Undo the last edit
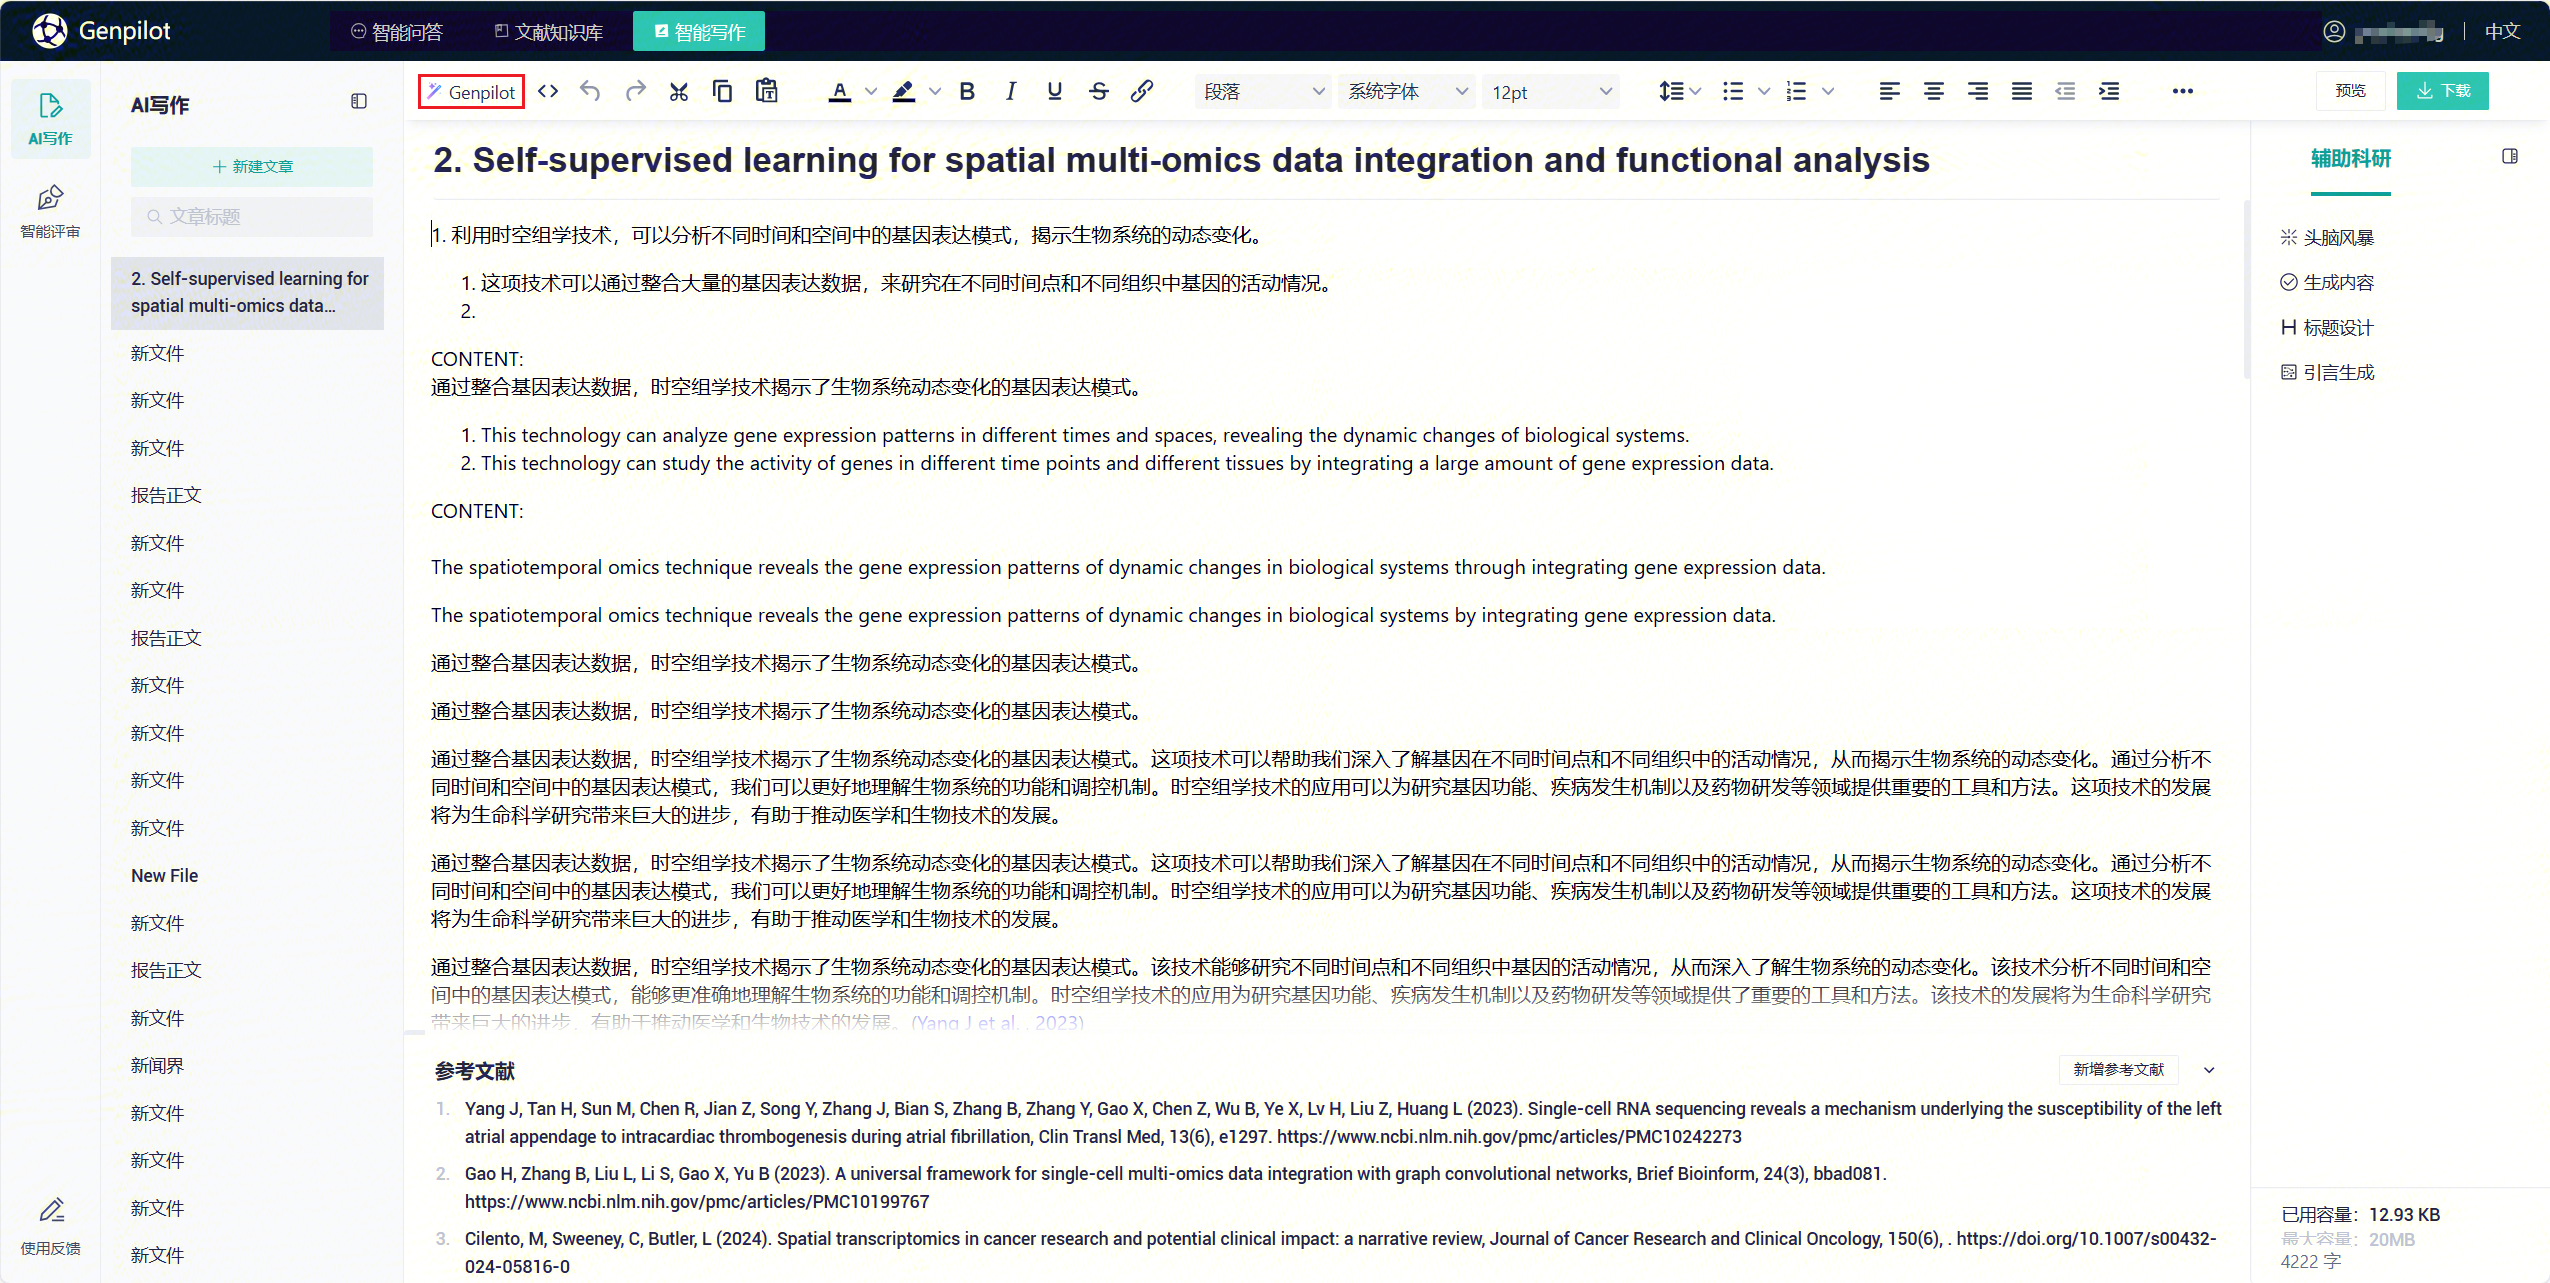This screenshot has height=1283, width=2550. pyautogui.click(x=591, y=92)
